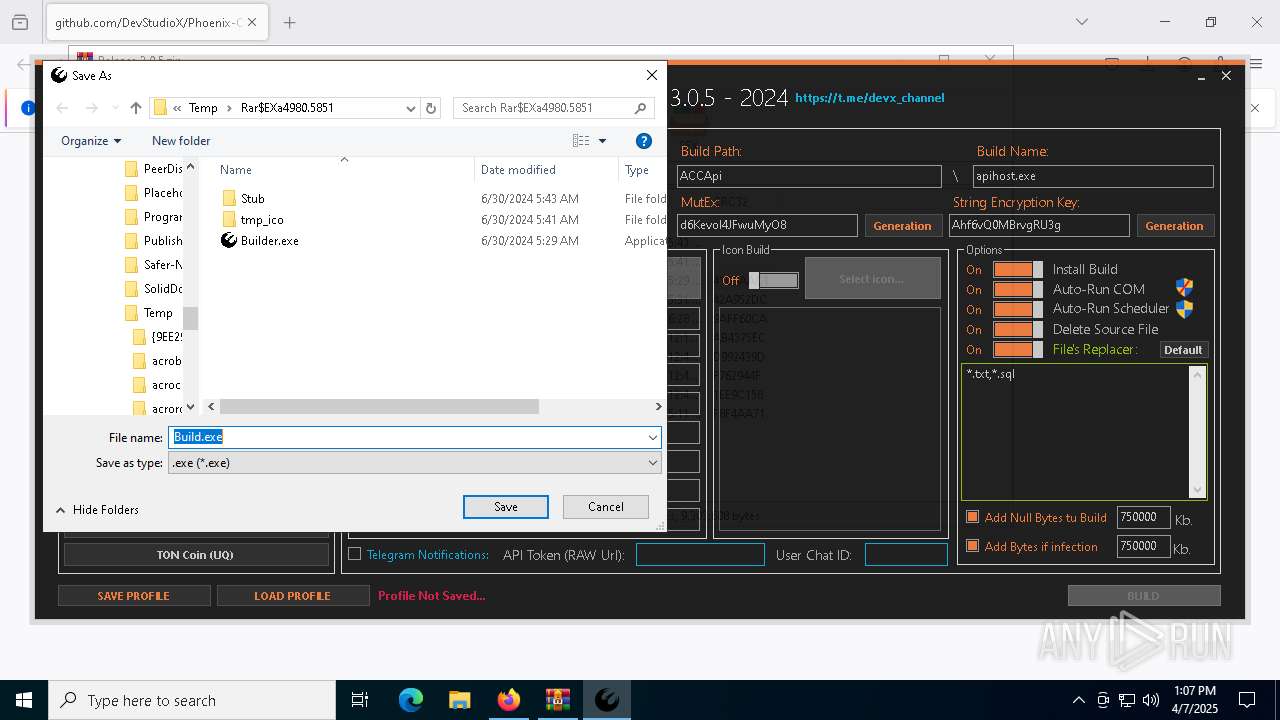Click LOAD PROFILE
This screenshot has width=1280, height=720.
click(x=292, y=596)
